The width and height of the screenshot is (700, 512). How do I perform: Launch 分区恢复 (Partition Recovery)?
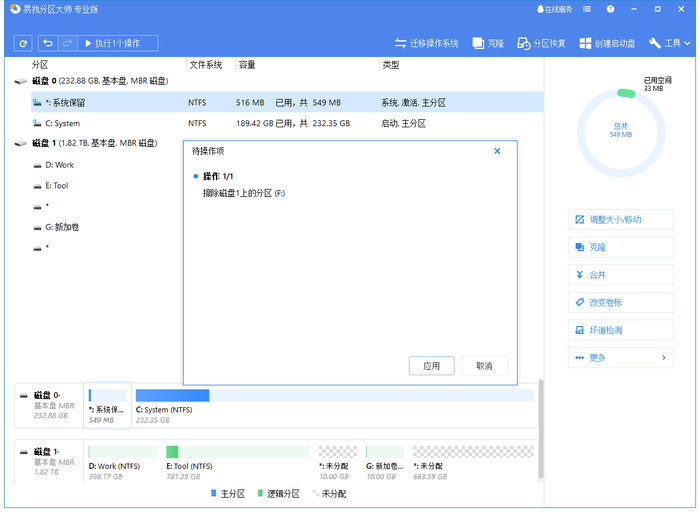pyautogui.click(x=542, y=44)
